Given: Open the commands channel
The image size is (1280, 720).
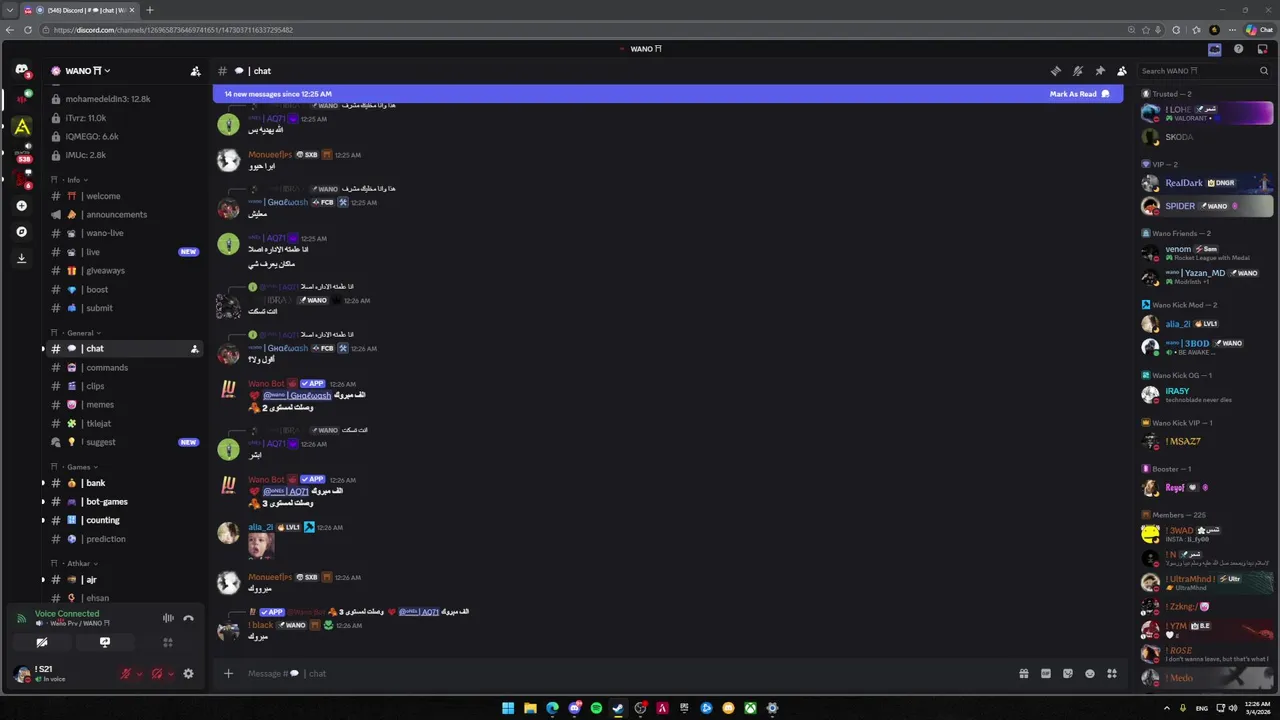Looking at the screenshot, I should tap(124, 368).
